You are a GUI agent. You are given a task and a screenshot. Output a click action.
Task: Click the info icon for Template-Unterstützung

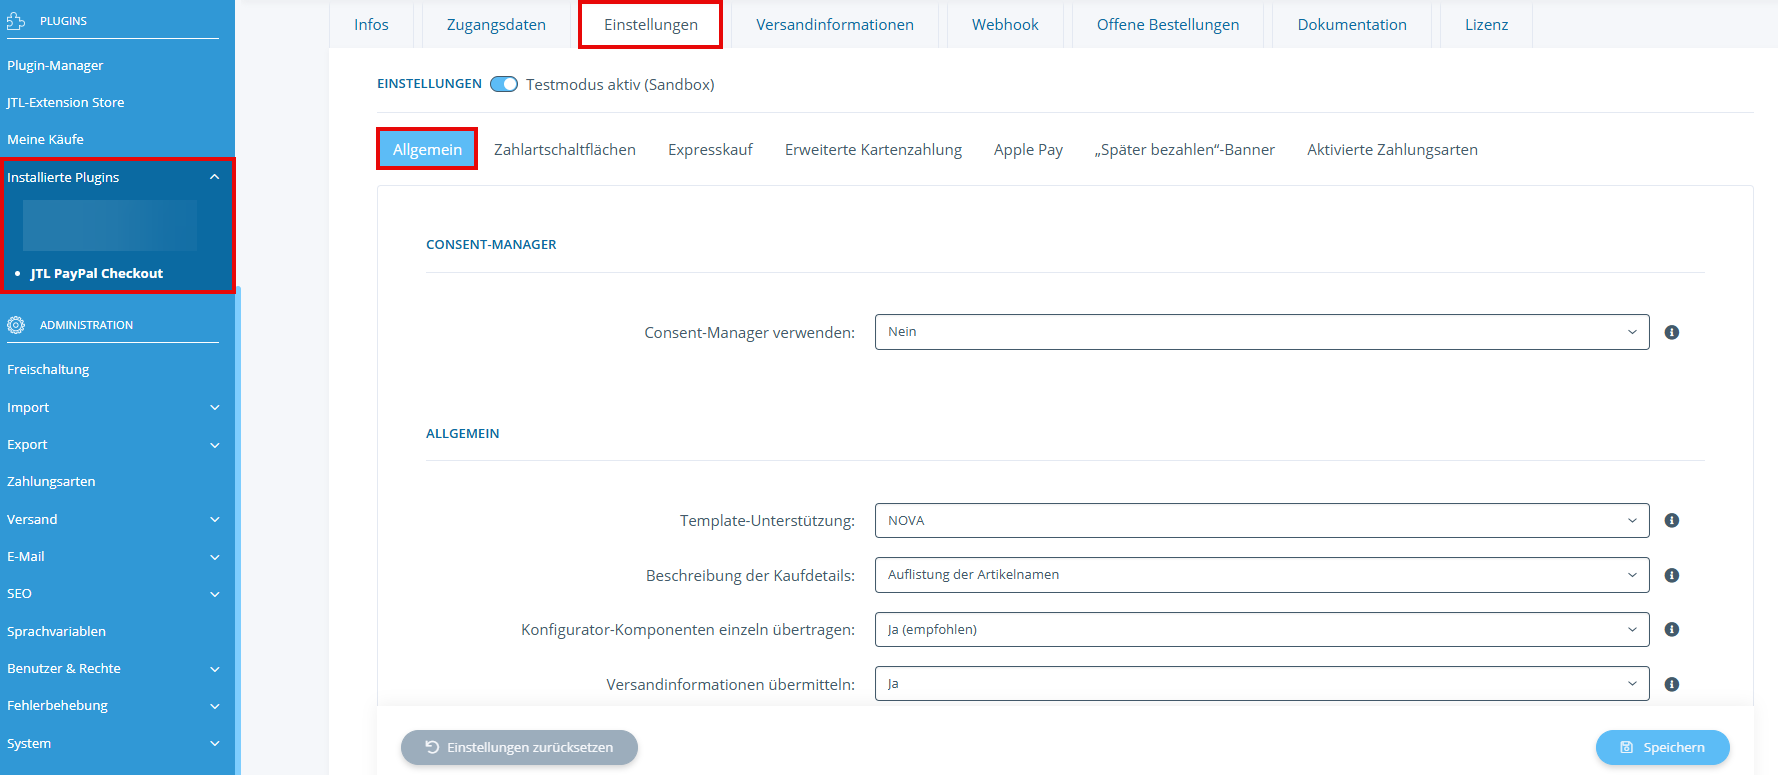coord(1671,521)
